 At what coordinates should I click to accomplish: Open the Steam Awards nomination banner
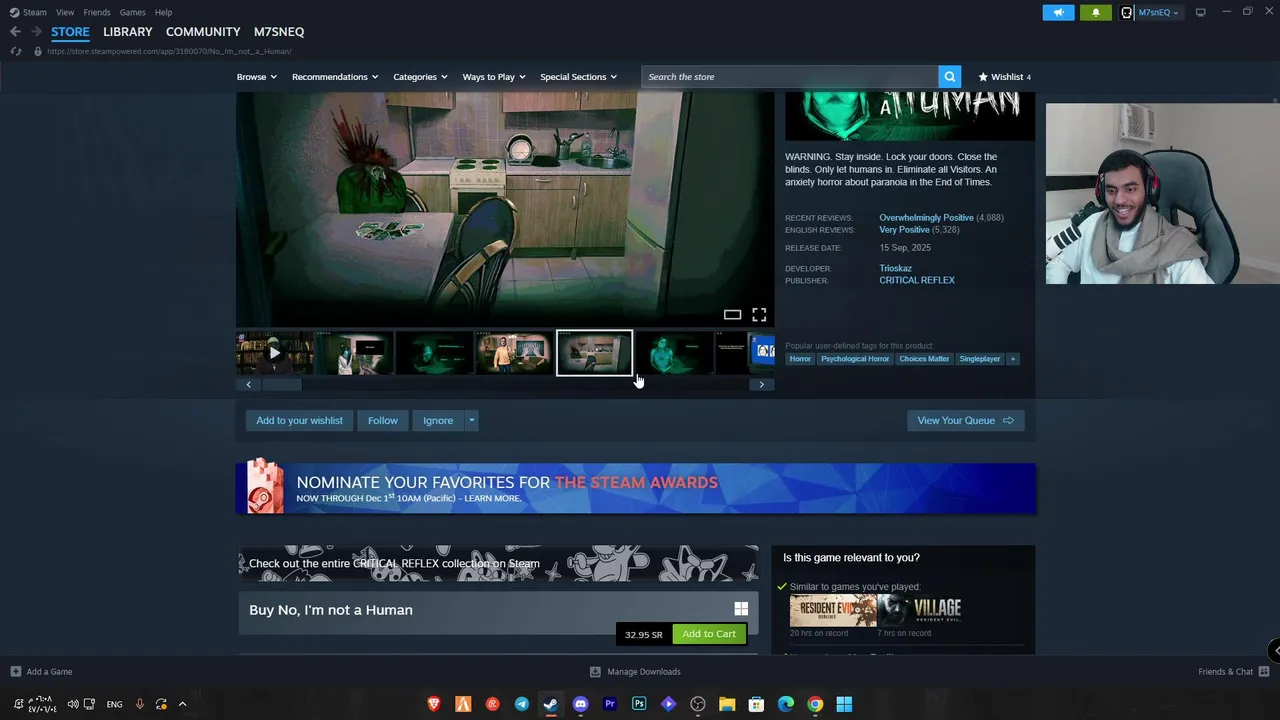coord(636,488)
